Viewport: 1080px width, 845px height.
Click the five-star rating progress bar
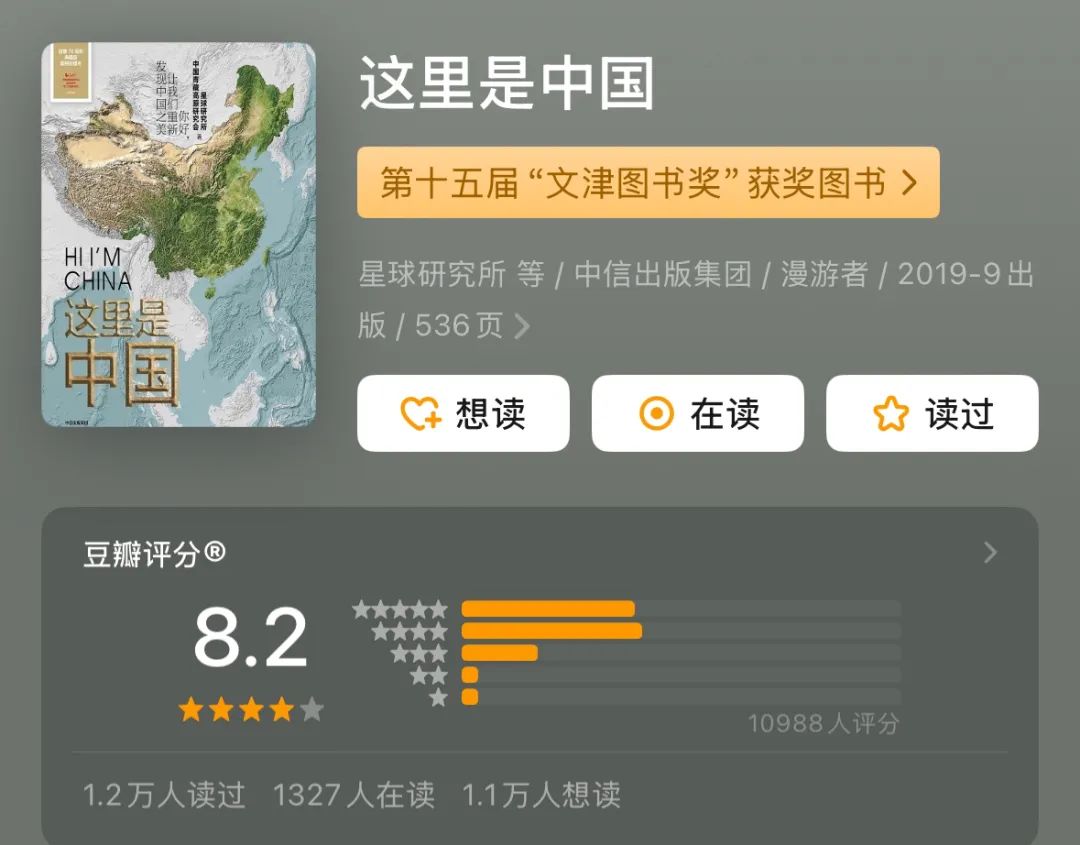pos(549,607)
